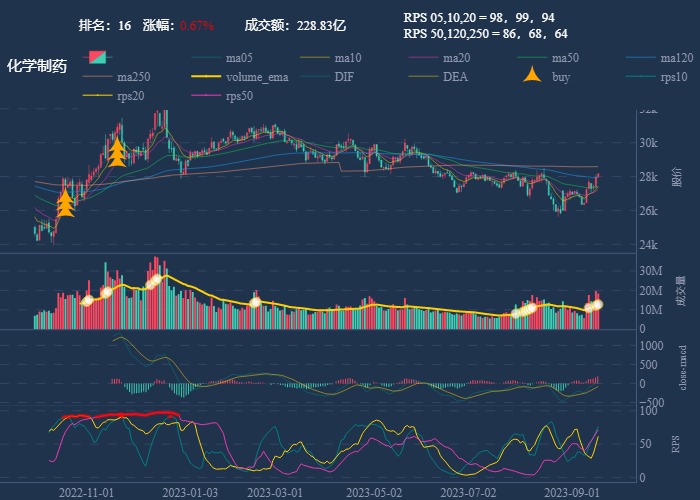Click buy marker near 30k price level
The height and width of the screenshot is (500, 700).
pyautogui.click(x=116, y=151)
